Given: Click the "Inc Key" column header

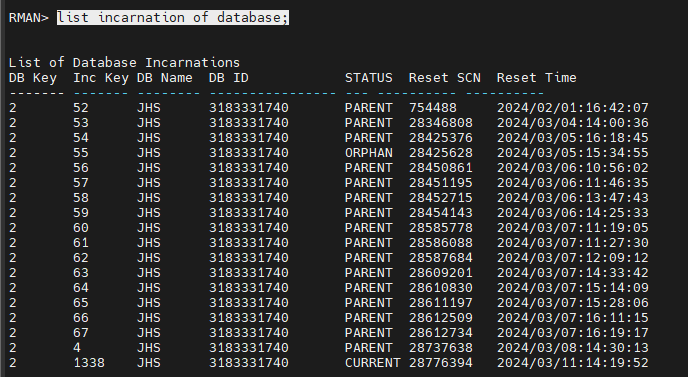Looking at the screenshot, I should pos(101,78).
